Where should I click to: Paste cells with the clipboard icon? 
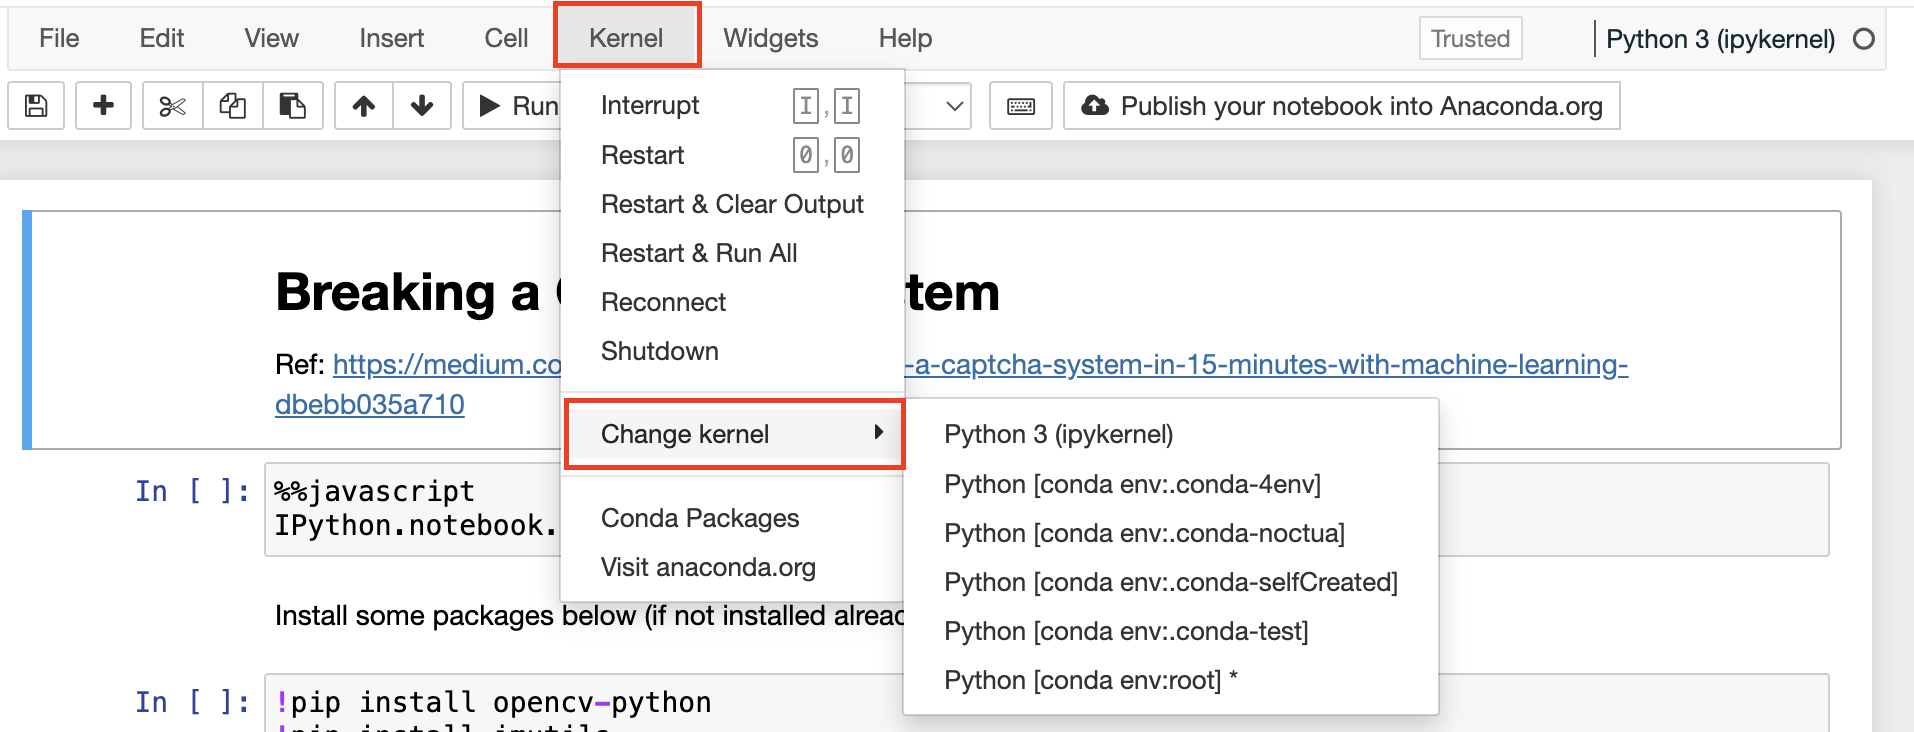tap(292, 106)
